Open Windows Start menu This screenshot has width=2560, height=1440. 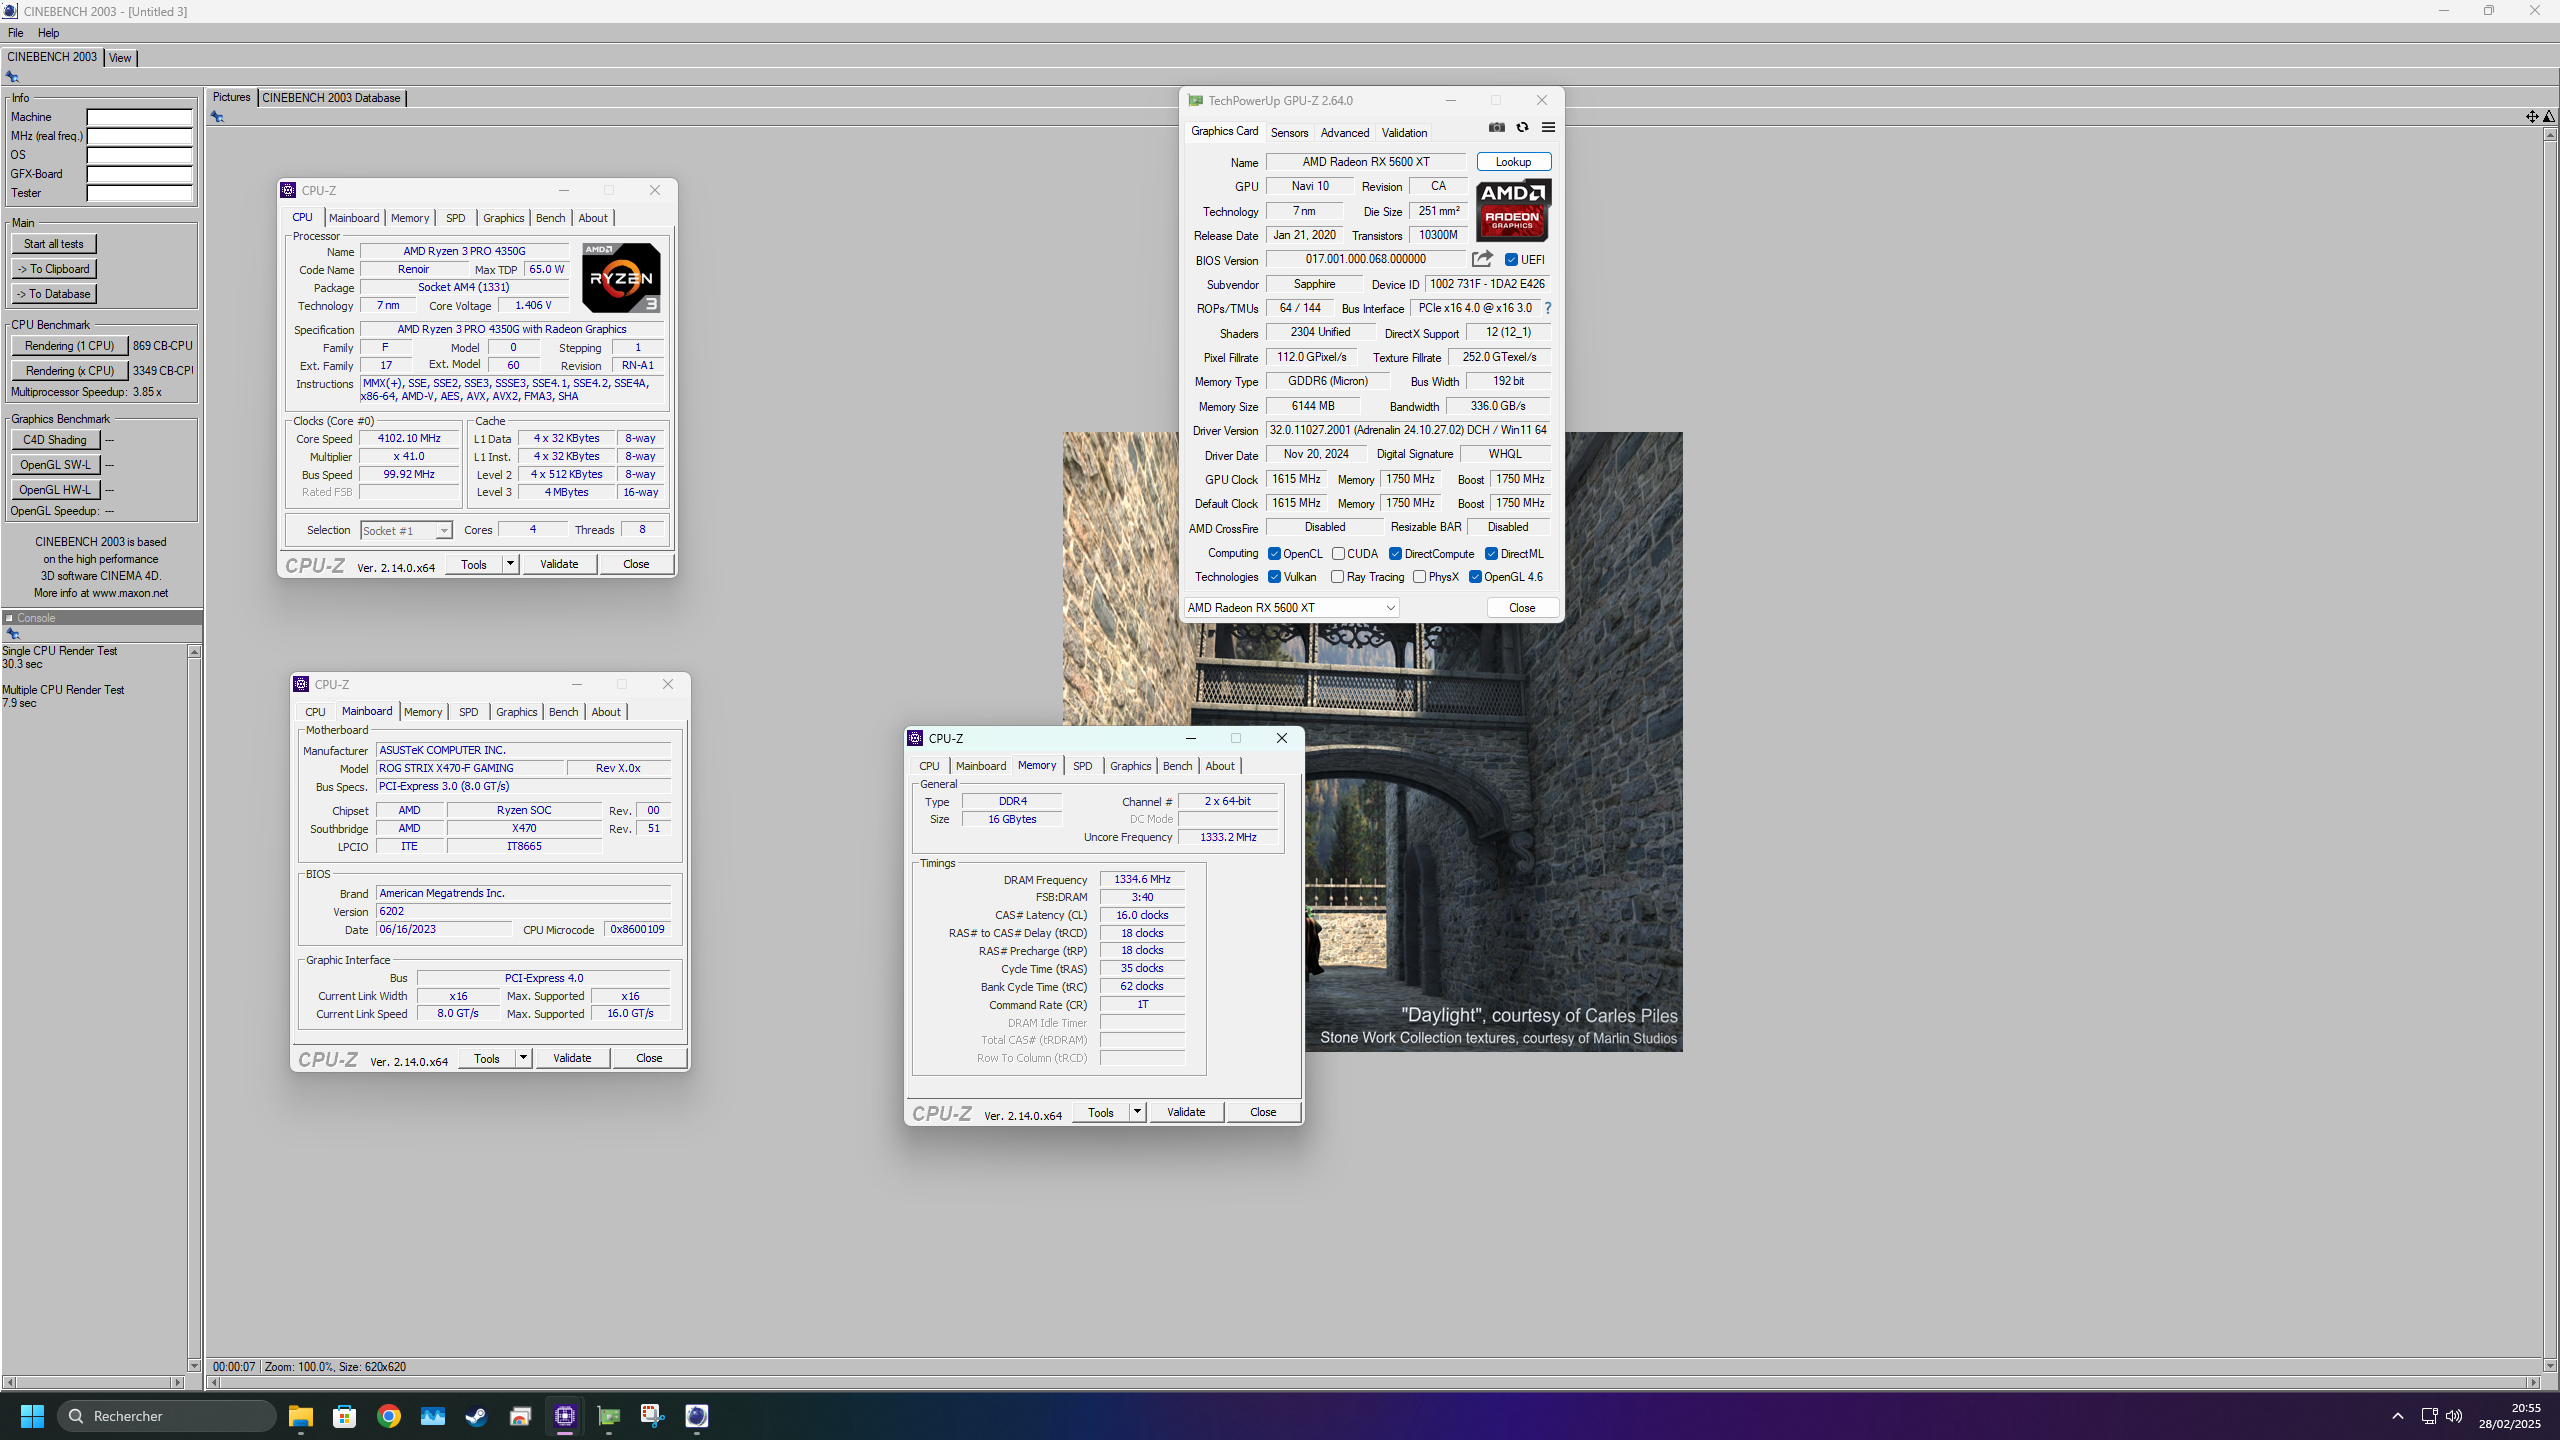coord(32,1416)
